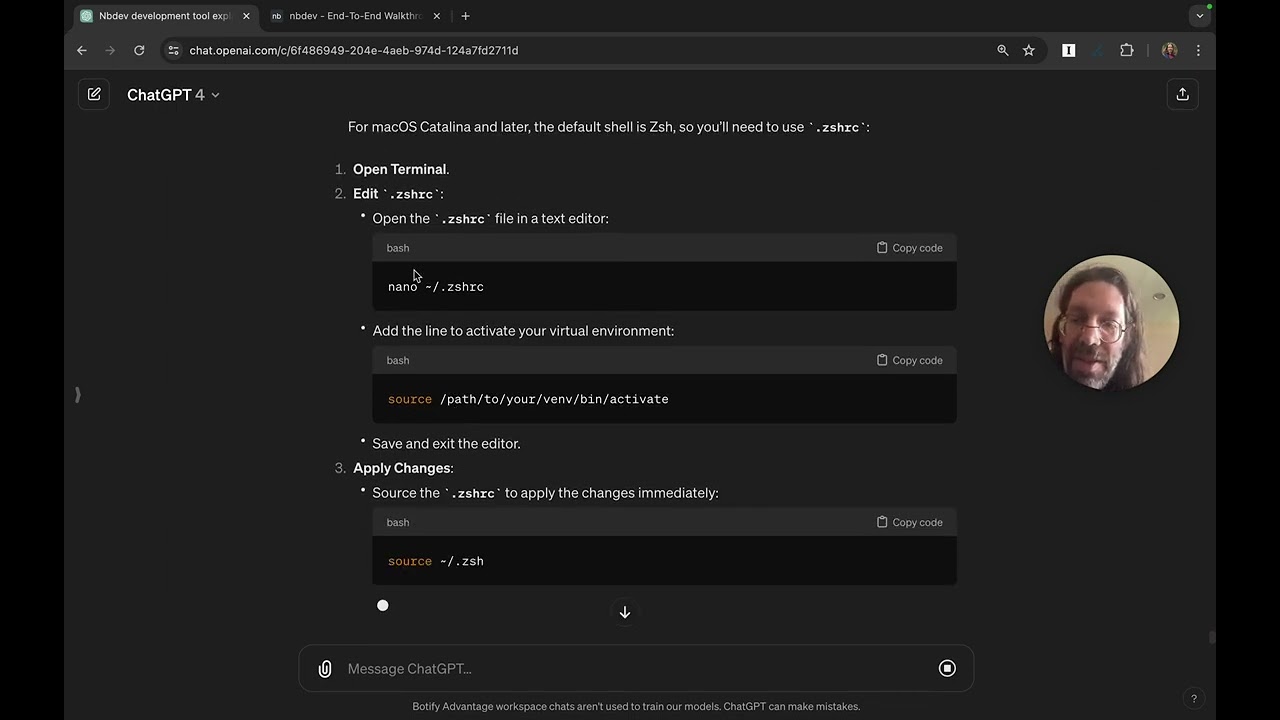Click the browser zoom magnifier icon
The height and width of the screenshot is (720, 1280).
(1003, 50)
